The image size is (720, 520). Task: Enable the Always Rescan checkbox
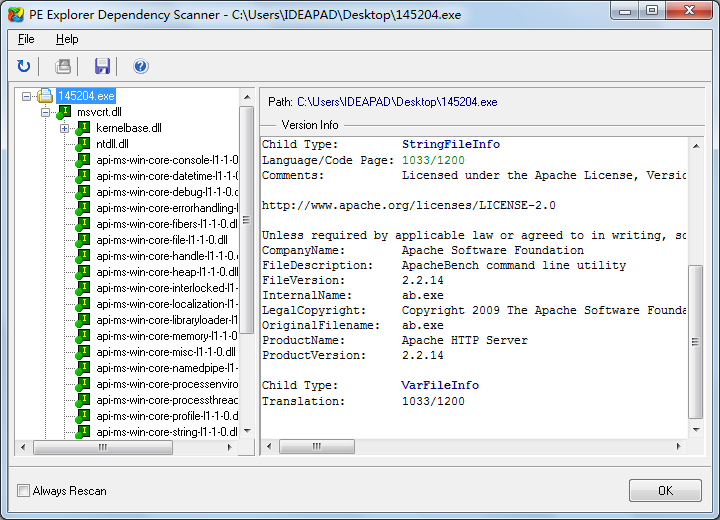[x=23, y=491]
